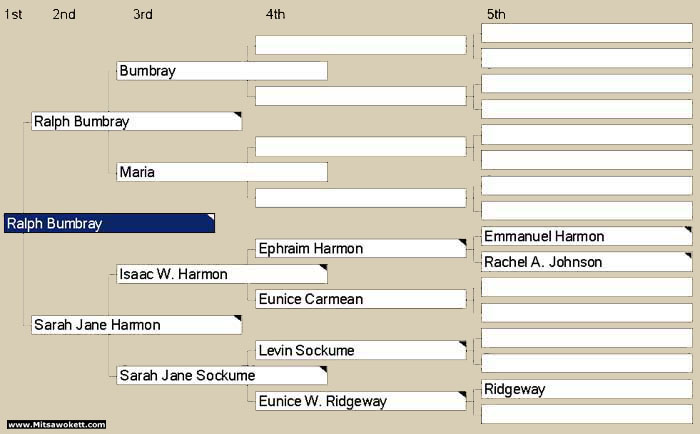Select Emmanuel Harmon in 5th generation
Viewport: 700px width, 434px height.
pyautogui.click(x=586, y=236)
